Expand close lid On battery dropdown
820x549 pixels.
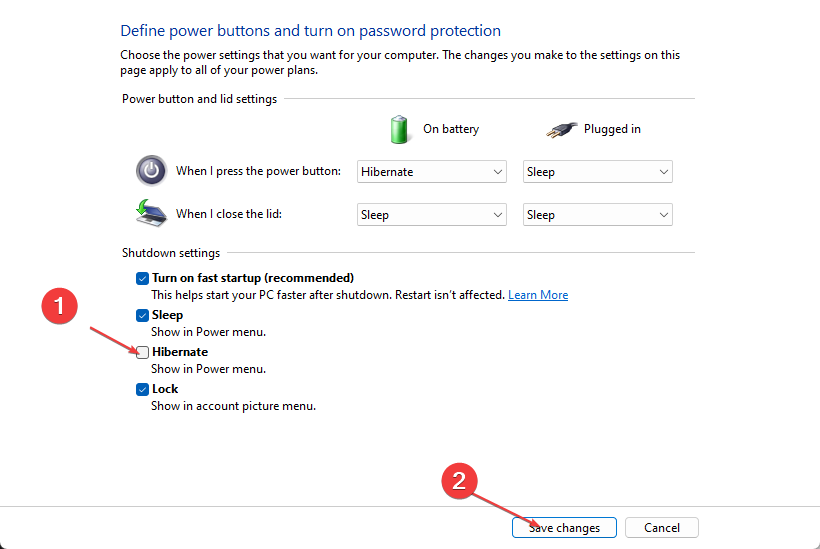[x=432, y=215]
